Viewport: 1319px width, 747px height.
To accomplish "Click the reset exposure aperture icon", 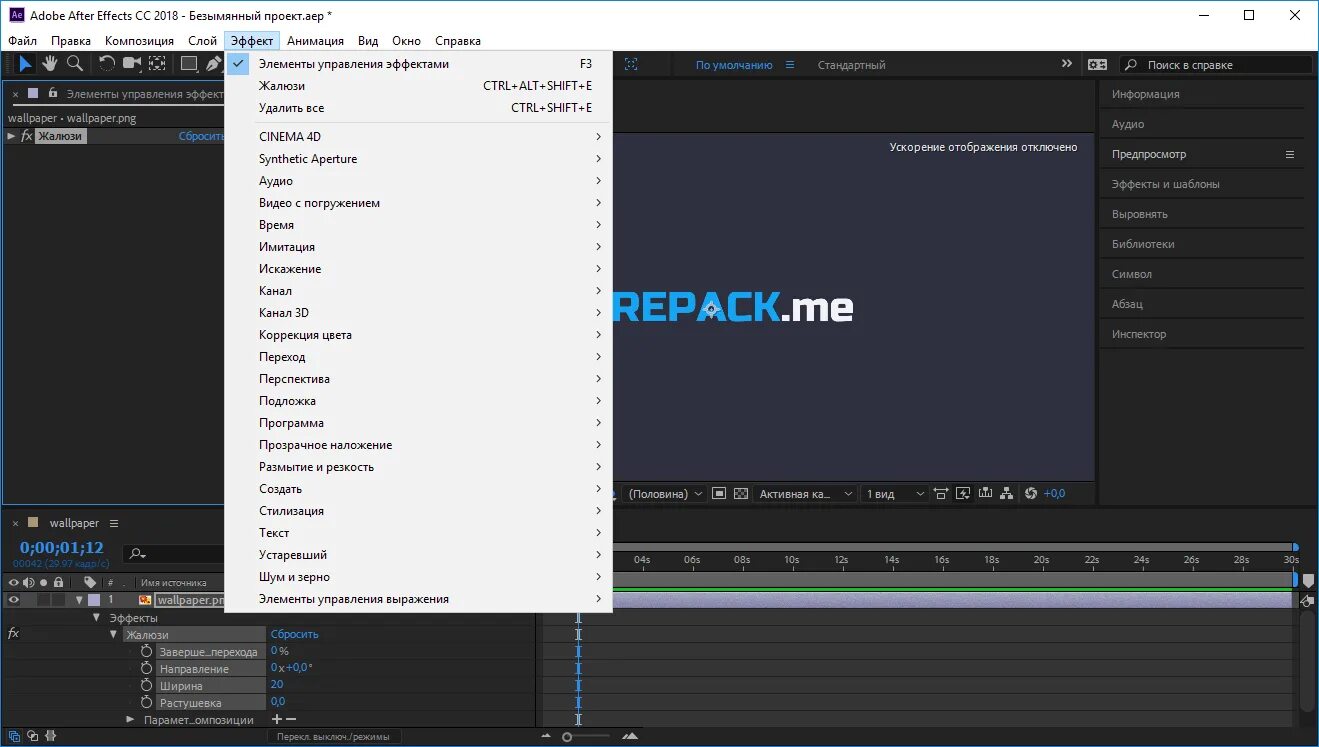I will click(1032, 493).
